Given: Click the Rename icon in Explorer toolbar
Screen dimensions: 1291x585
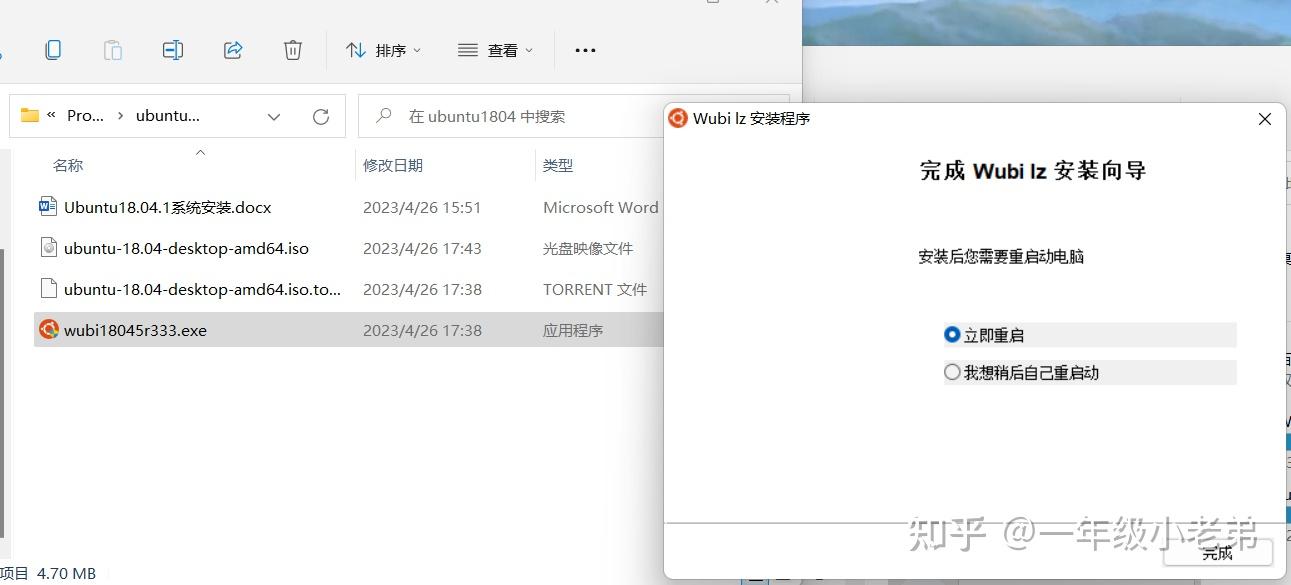Looking at the screenshot, I should tap(172, 49).
